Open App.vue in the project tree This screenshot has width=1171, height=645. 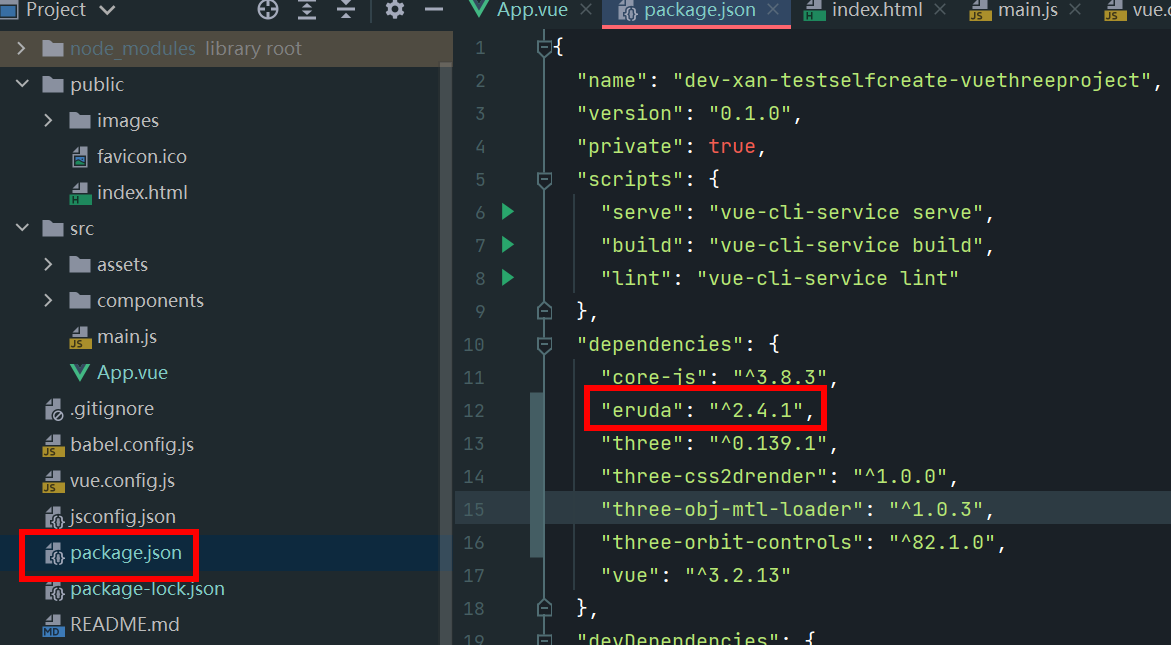tap(132, 373)
